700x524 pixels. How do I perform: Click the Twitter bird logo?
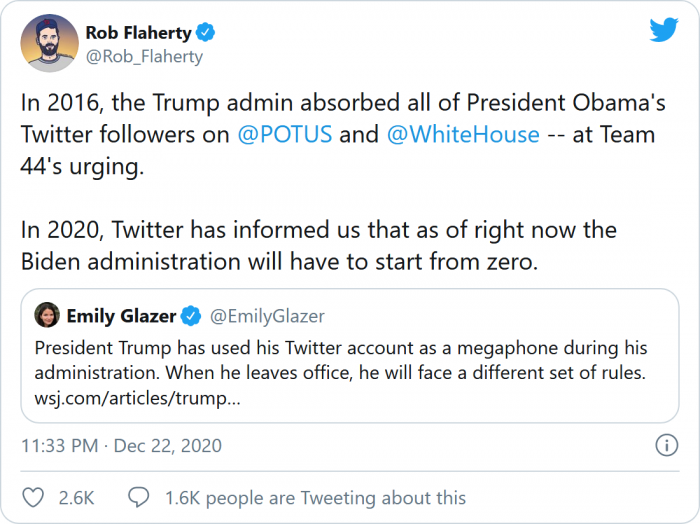(663, 31)
